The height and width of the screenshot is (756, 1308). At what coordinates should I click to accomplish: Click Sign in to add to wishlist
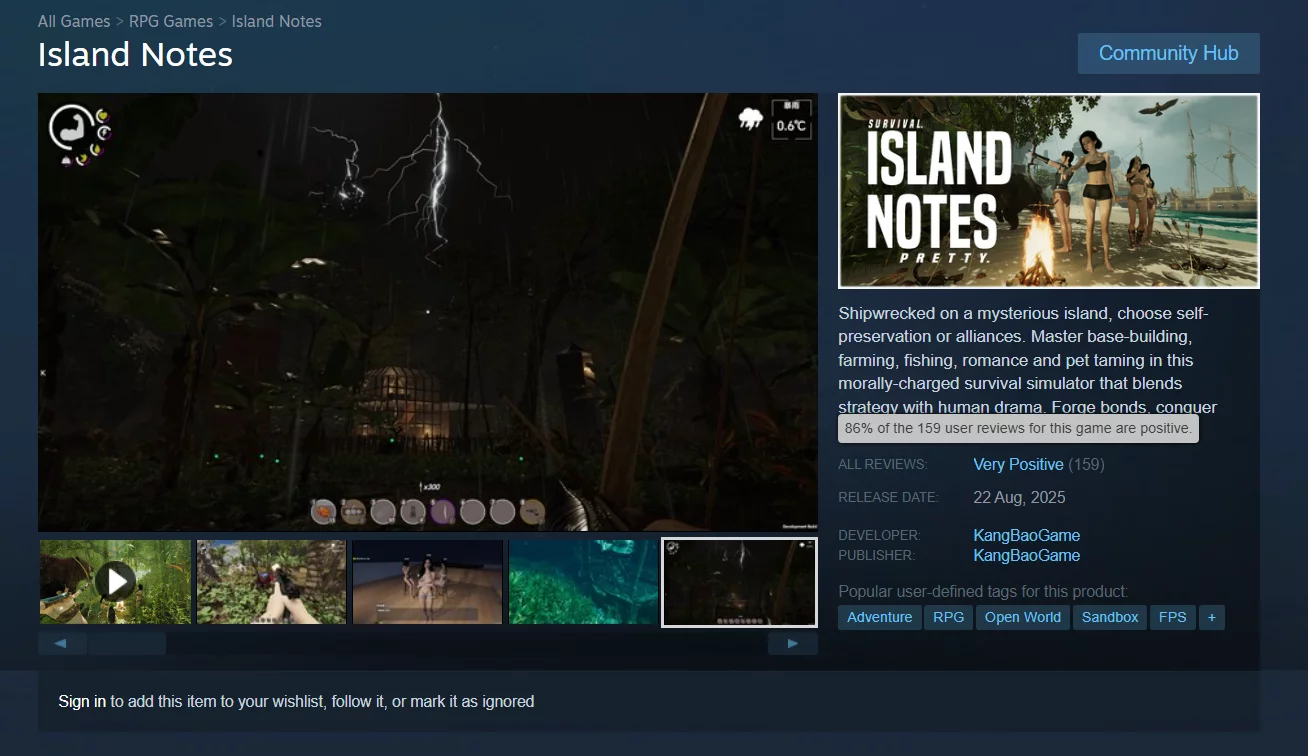[82, 701]
